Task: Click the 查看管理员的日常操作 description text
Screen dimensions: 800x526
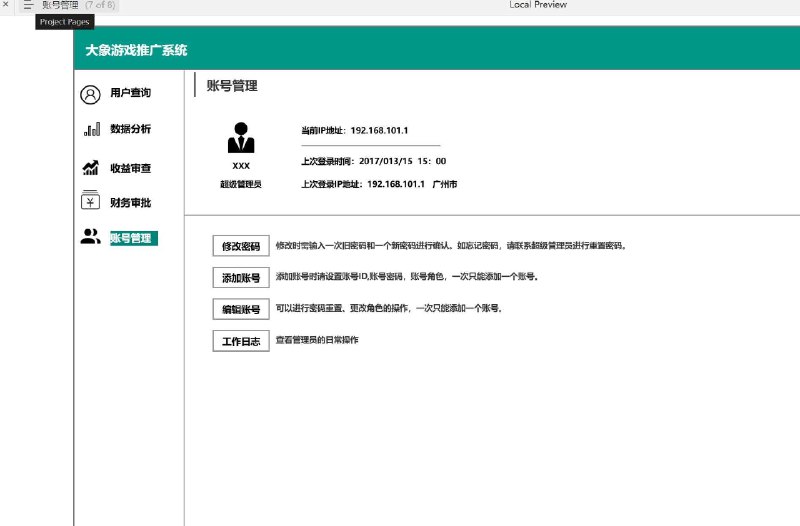Action: (317, 340)
